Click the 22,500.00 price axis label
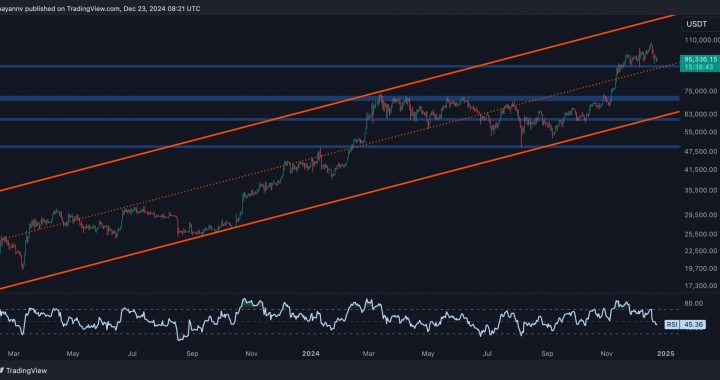This screenshot has height=380, width=720. [700, 251]
